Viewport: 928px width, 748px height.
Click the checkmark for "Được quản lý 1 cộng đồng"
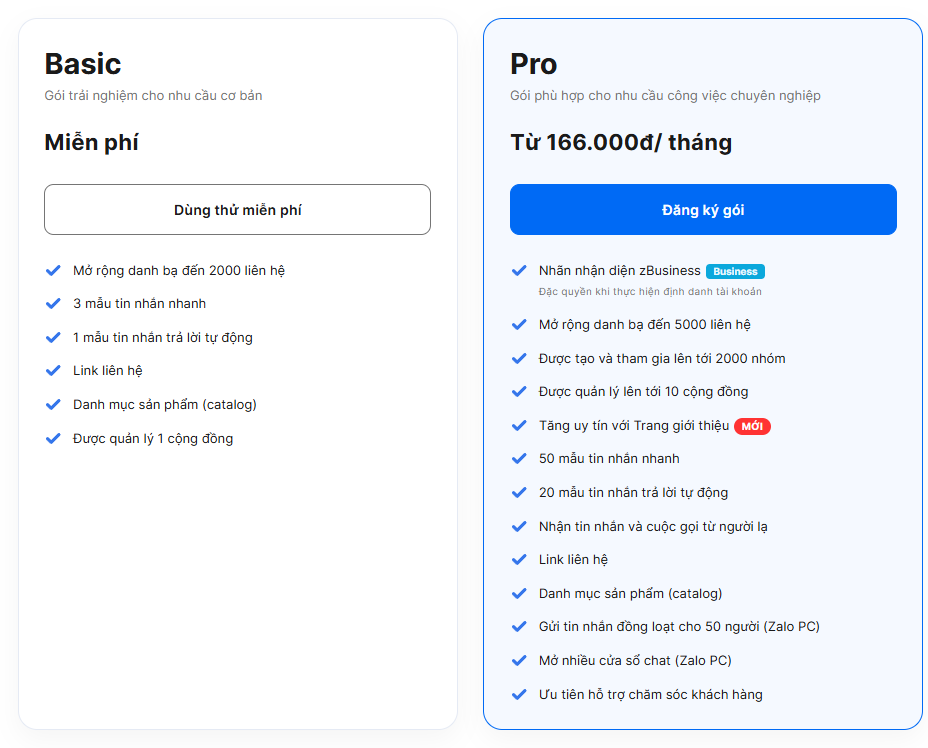coord(53,438)
